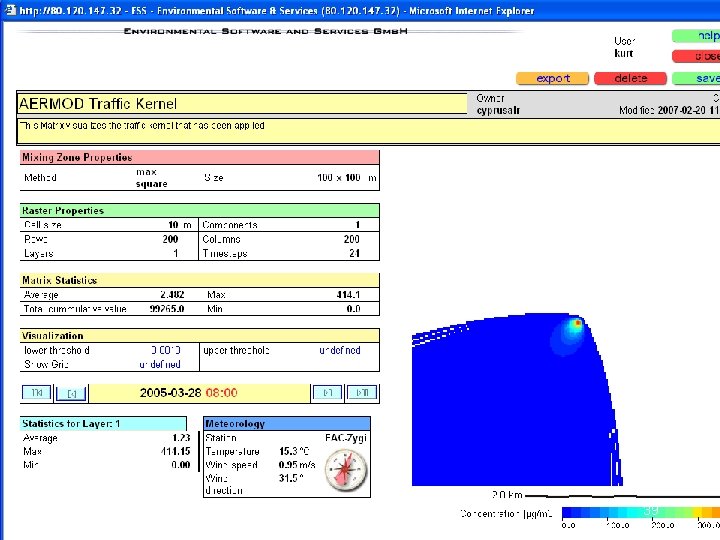Select the Visualization section header
This screenshot has width=720, height=540.
200,336
